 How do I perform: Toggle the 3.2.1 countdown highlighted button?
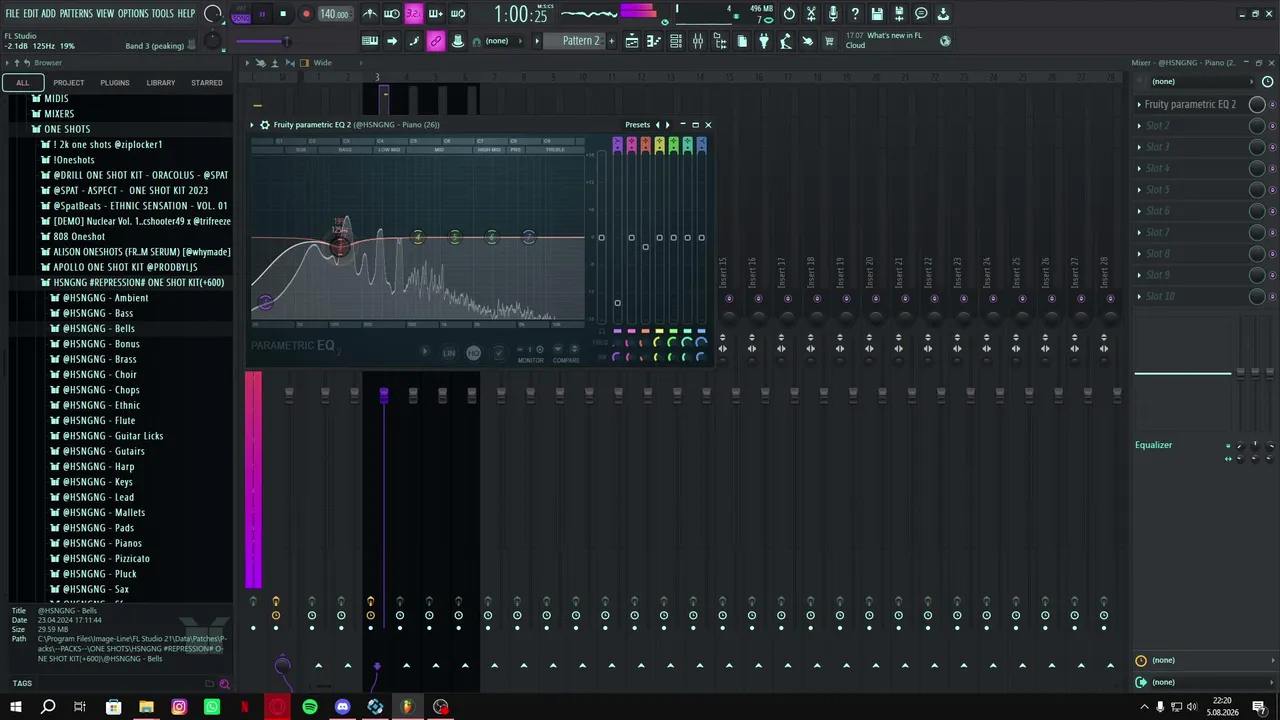click(x=414, y=14)
